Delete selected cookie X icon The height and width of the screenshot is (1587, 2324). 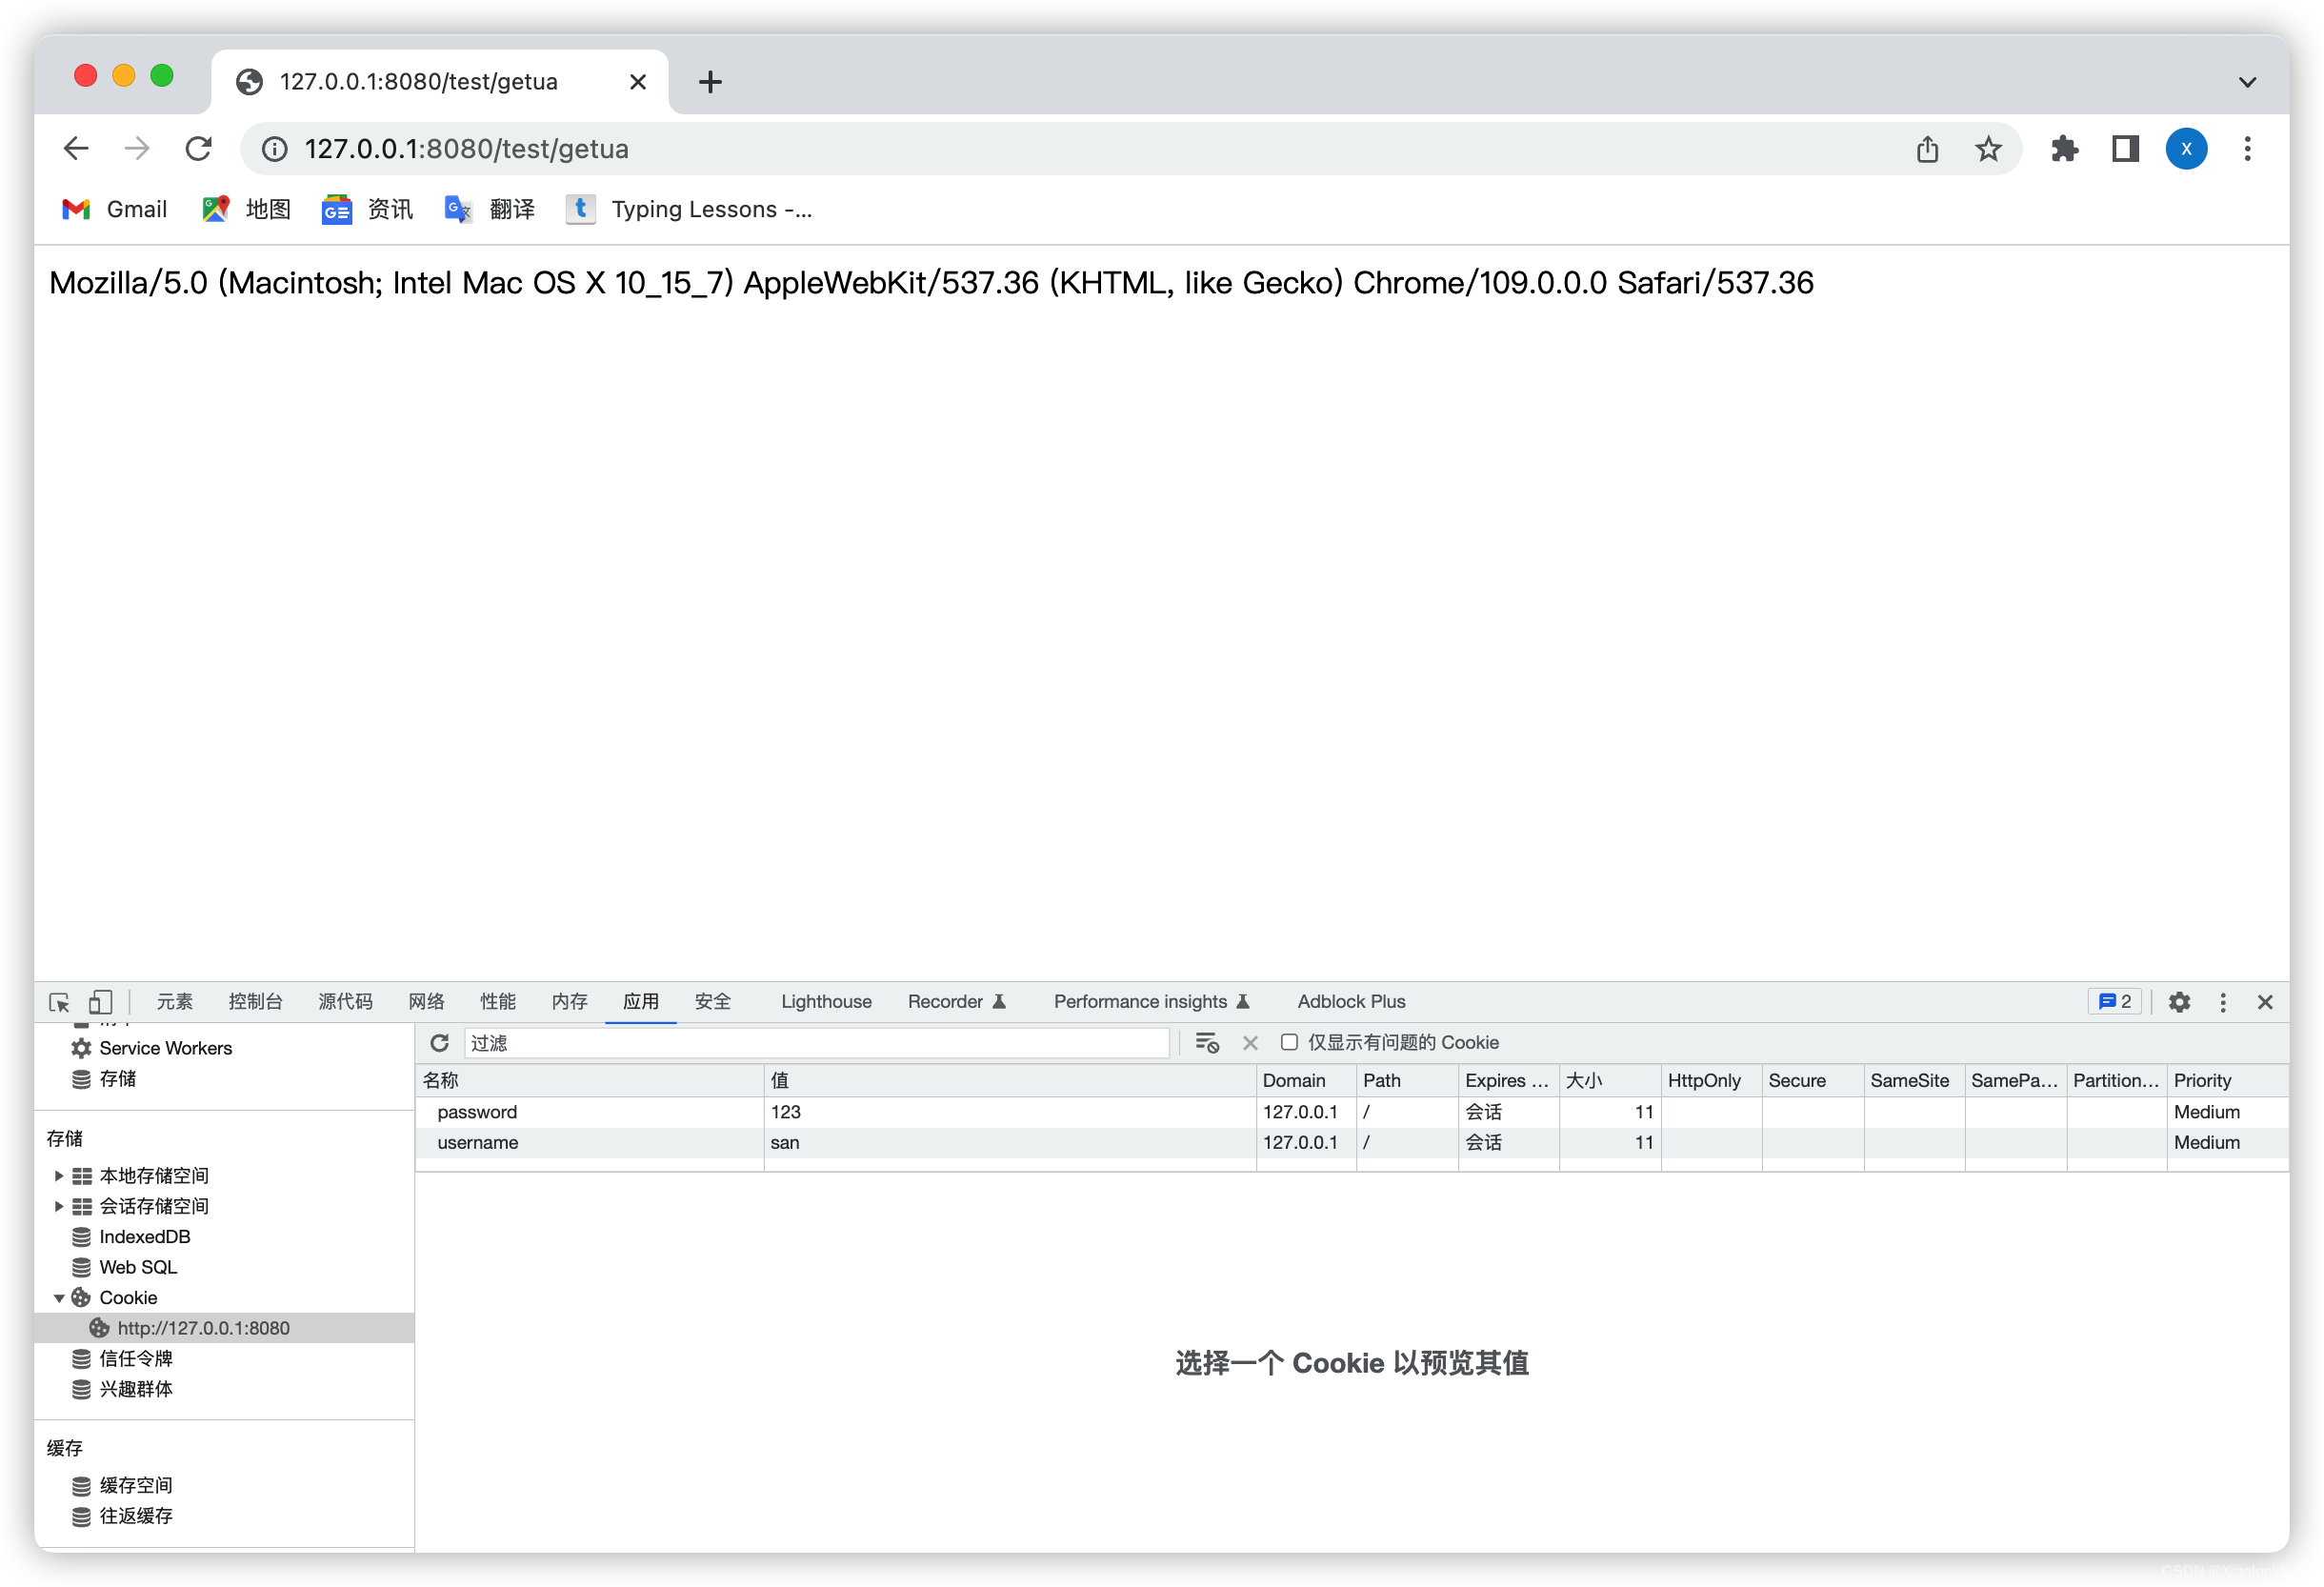coord(1250,1043)
